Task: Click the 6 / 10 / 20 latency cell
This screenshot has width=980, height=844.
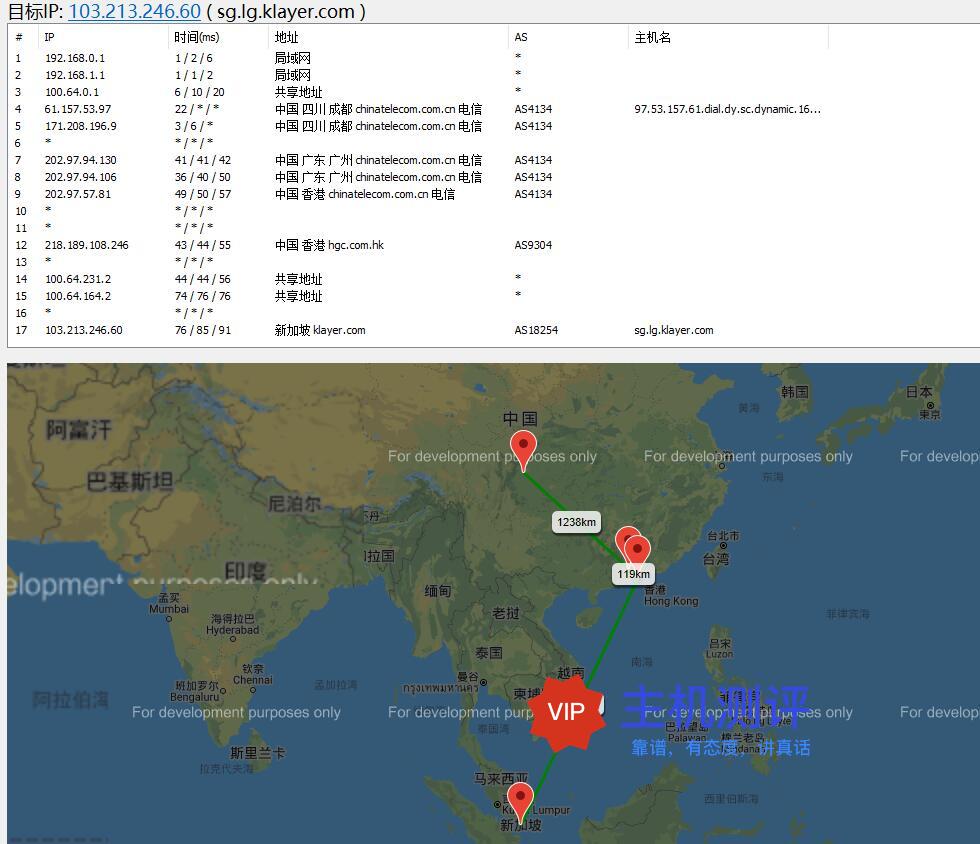Action: tap(199, 92)
